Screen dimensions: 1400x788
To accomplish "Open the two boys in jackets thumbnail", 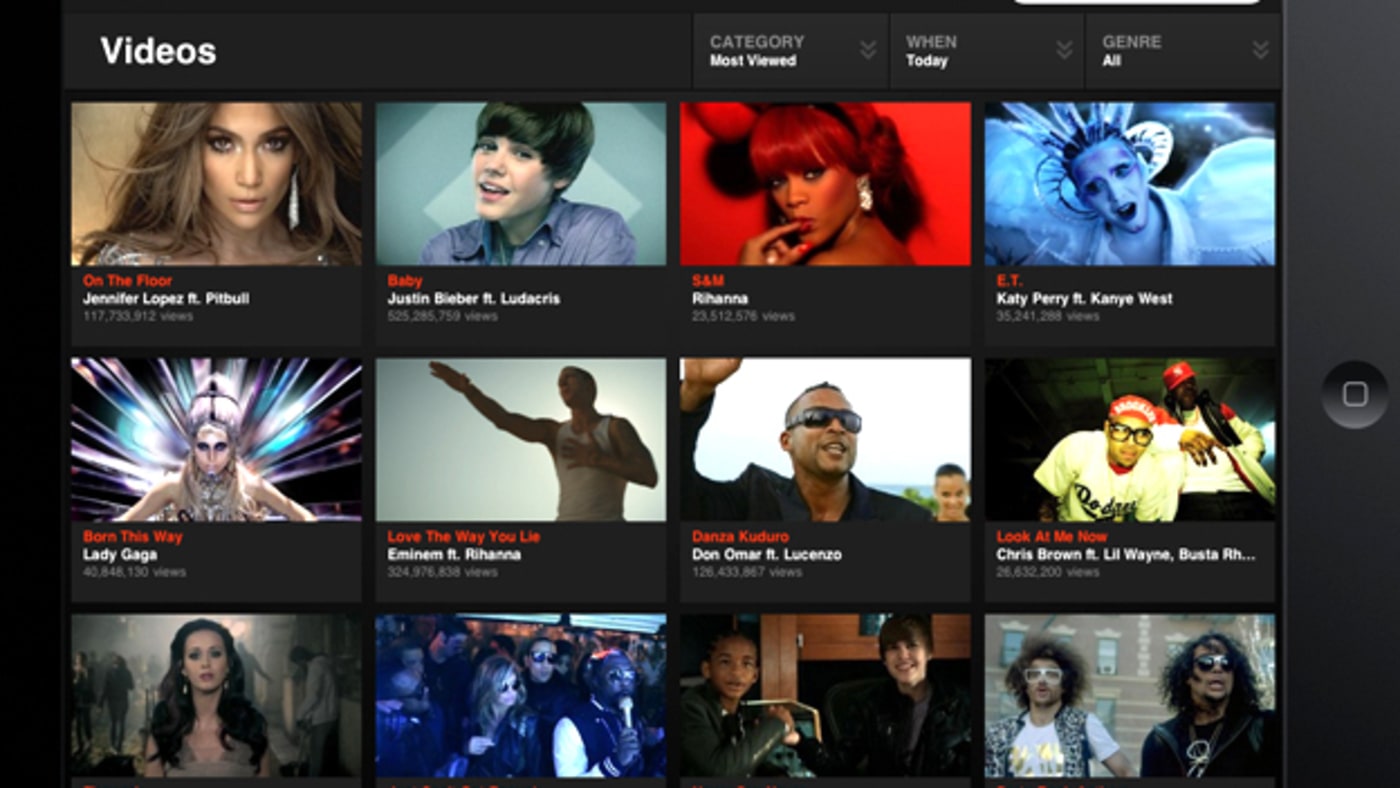I will pos(825,696).
